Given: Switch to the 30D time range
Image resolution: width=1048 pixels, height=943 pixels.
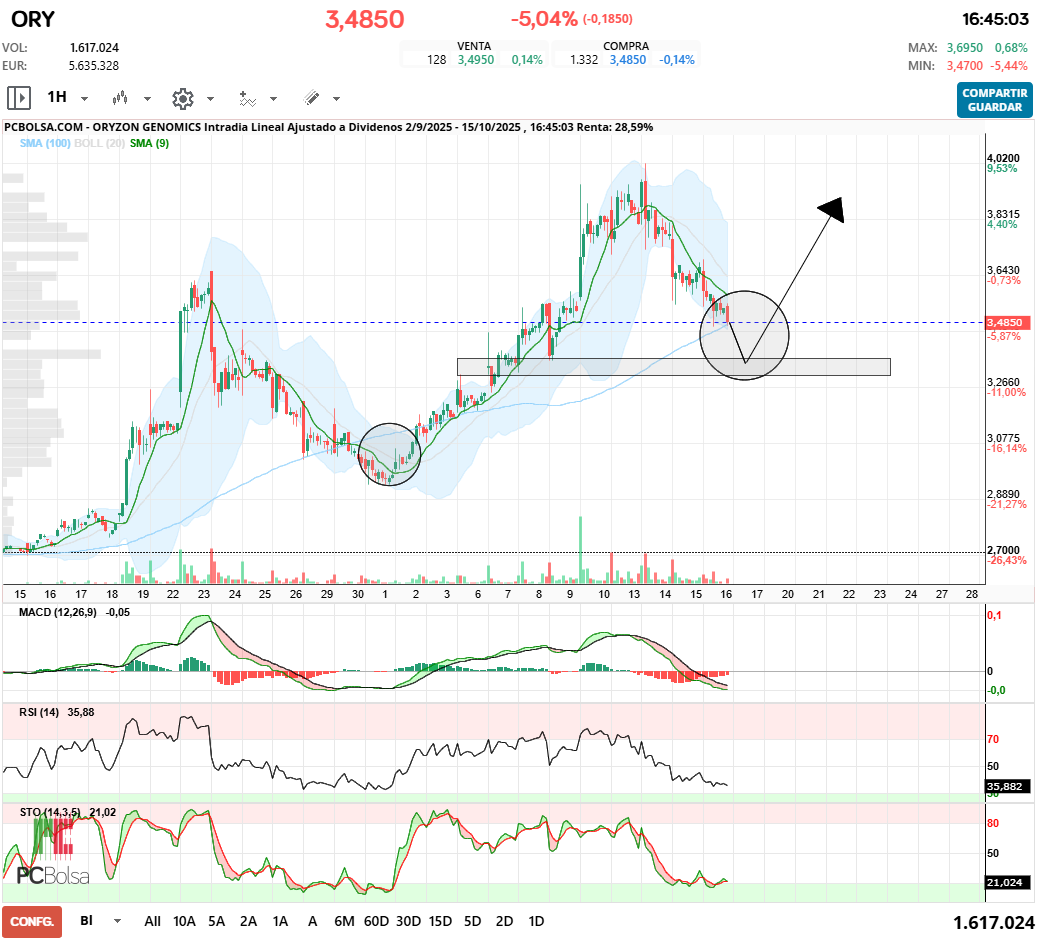Looking at the screenshot, I should point(408,921).
